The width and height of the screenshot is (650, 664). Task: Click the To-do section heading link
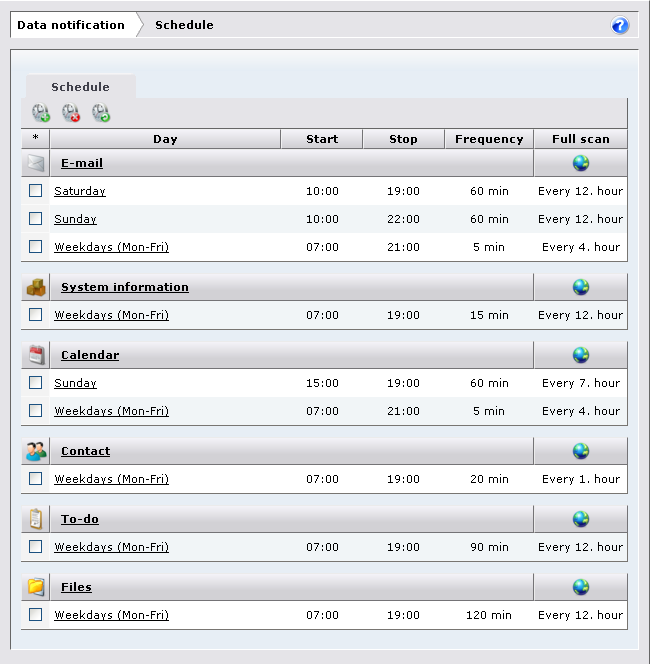(80, 519)
